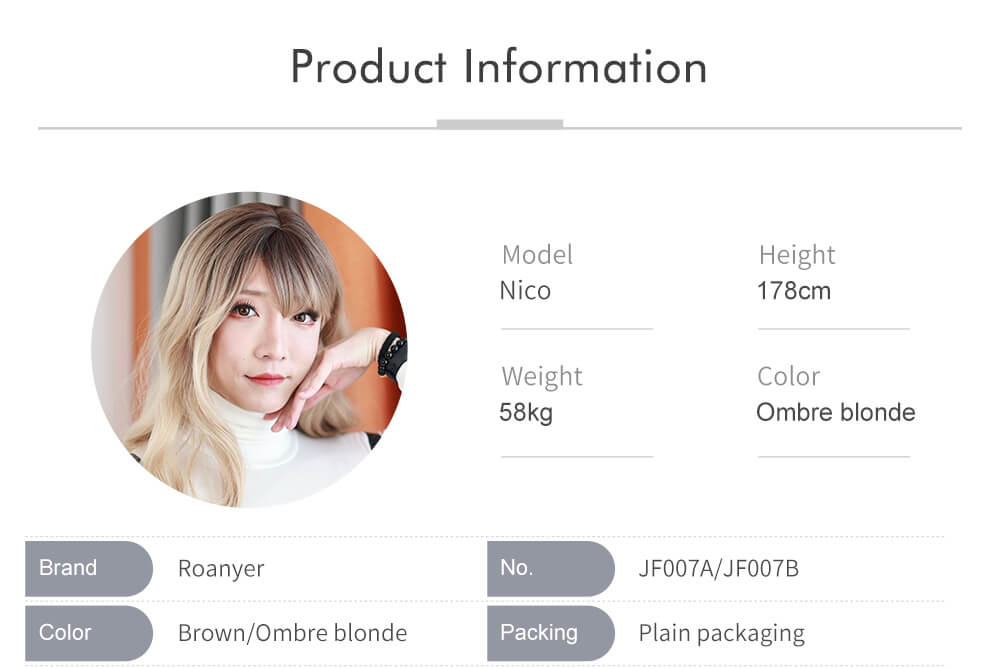This screenshot has height=668, width=1000.
Task: Select the 58kg weight value
Action: click(x=526, y=413)
